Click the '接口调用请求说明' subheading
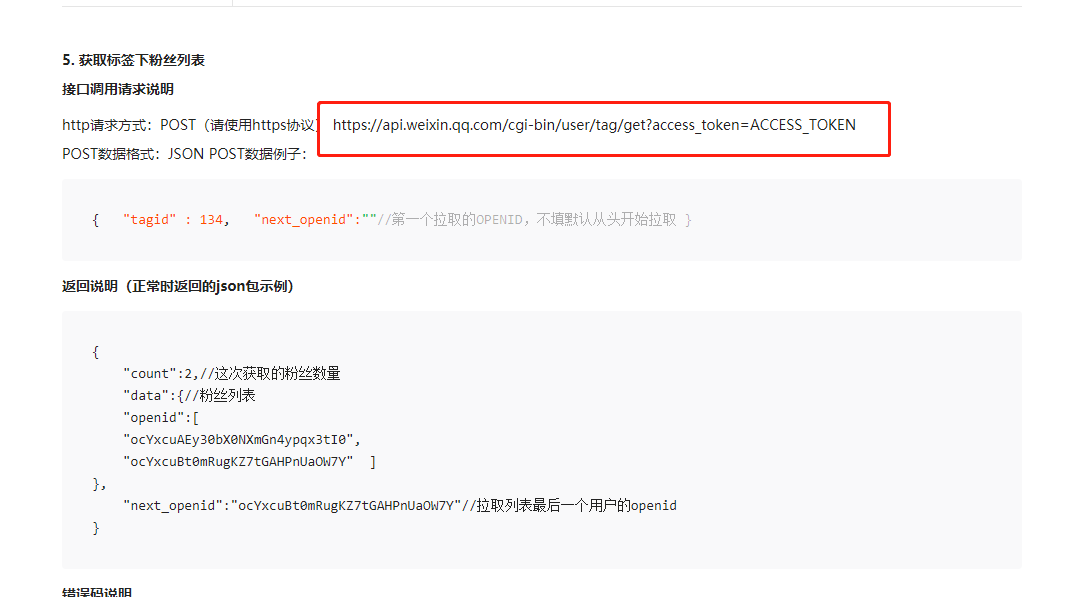Viewport: 1082px width, 597px height. tap(117, 89)
